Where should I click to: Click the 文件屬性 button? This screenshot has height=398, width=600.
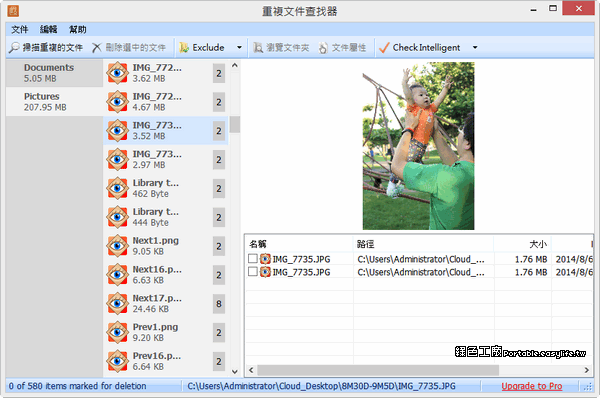[x=342, y=47]
